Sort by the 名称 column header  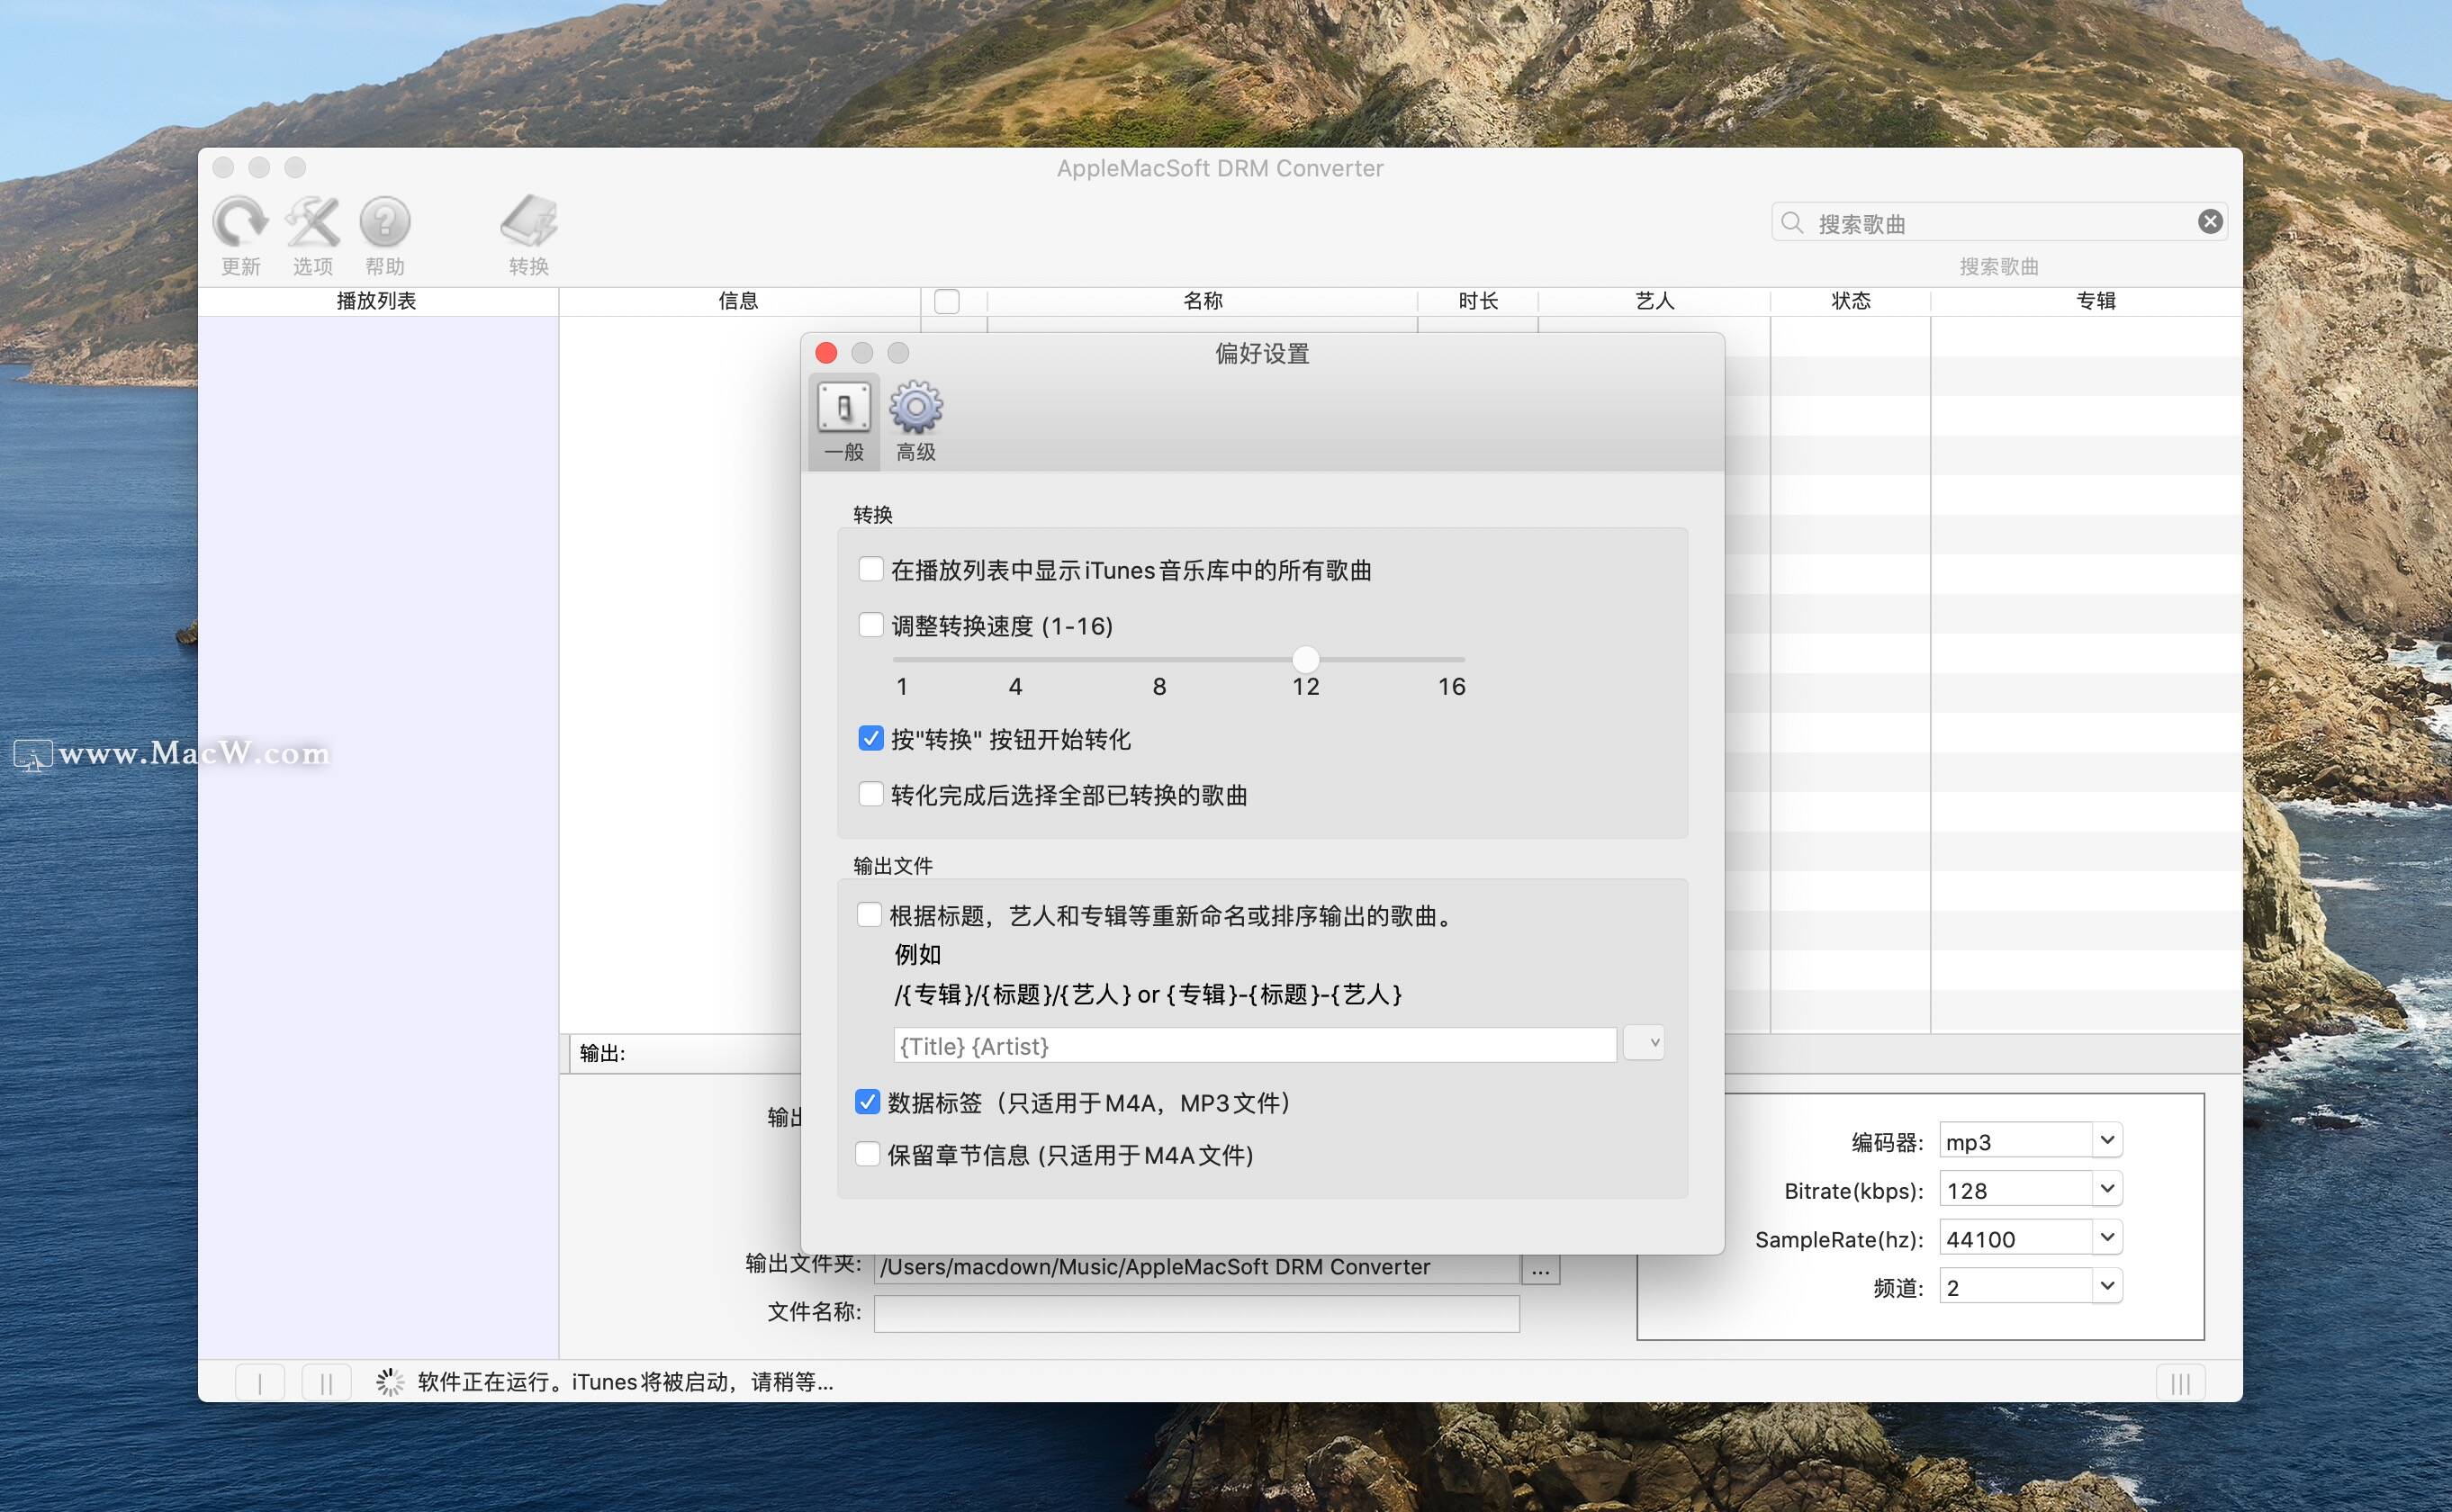coord(1202,301)
